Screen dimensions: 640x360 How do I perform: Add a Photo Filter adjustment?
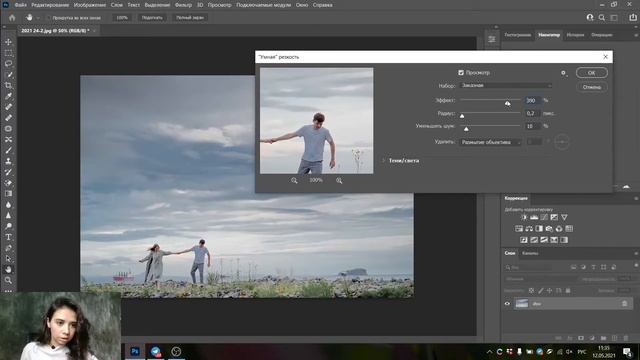(x=549, y=229)
